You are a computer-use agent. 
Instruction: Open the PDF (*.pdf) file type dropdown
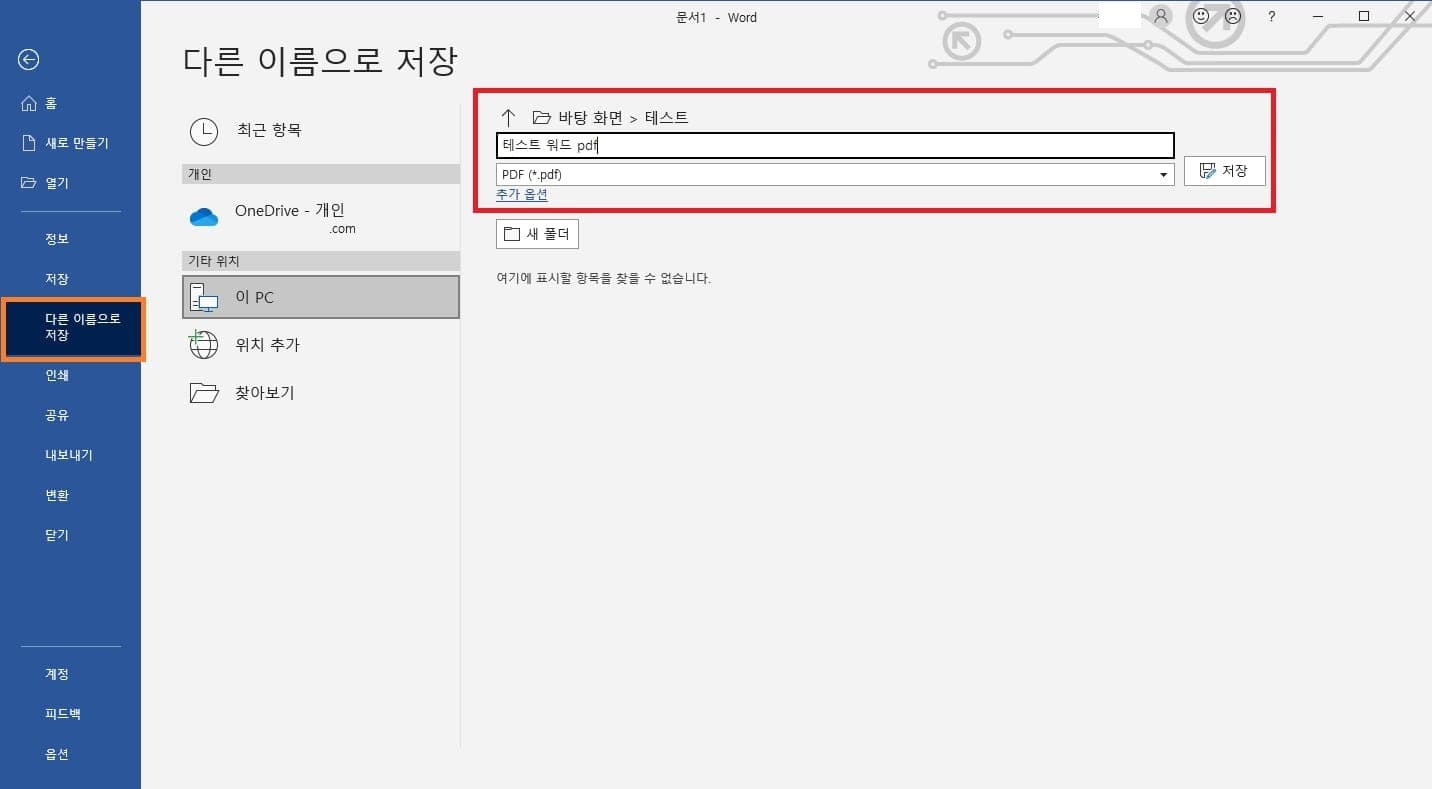tap(1162, 173)
